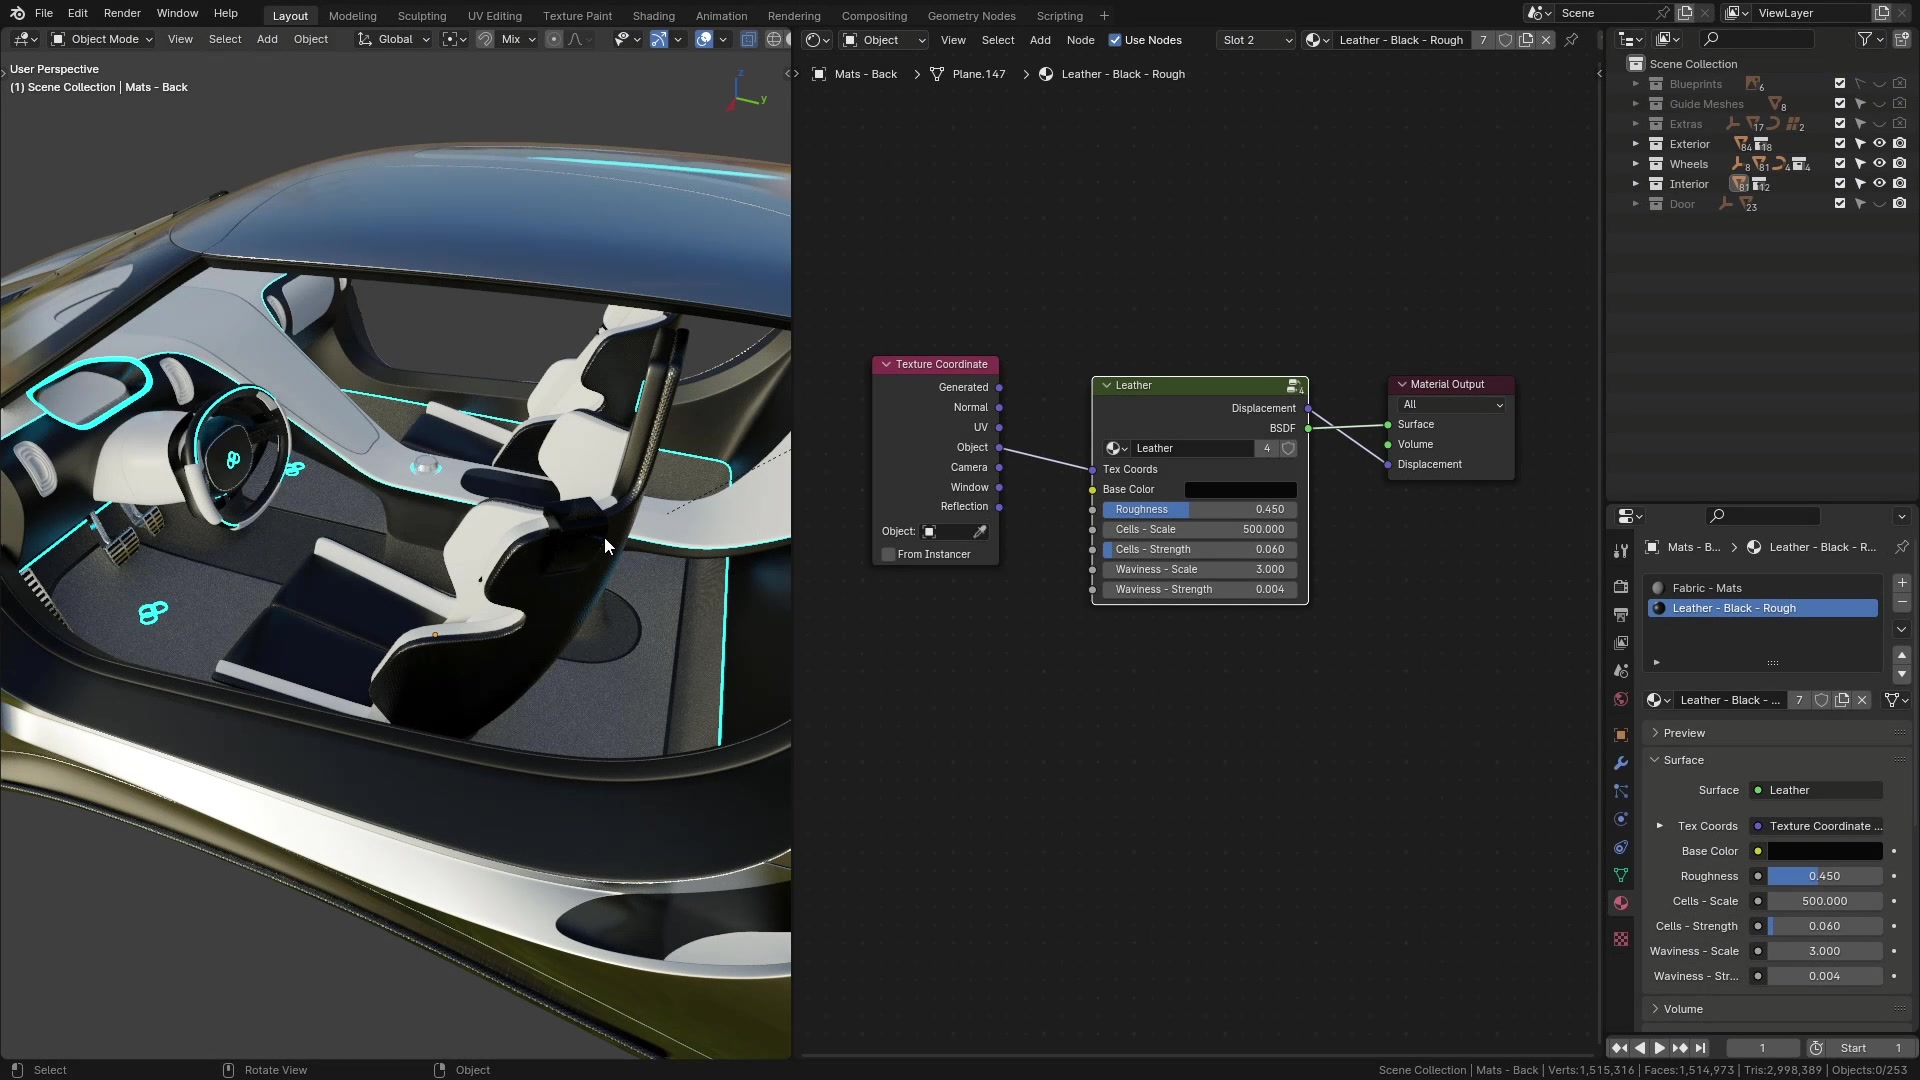
Task: Collapse the Texture Coordinate node header
Action: pos(886,365)
